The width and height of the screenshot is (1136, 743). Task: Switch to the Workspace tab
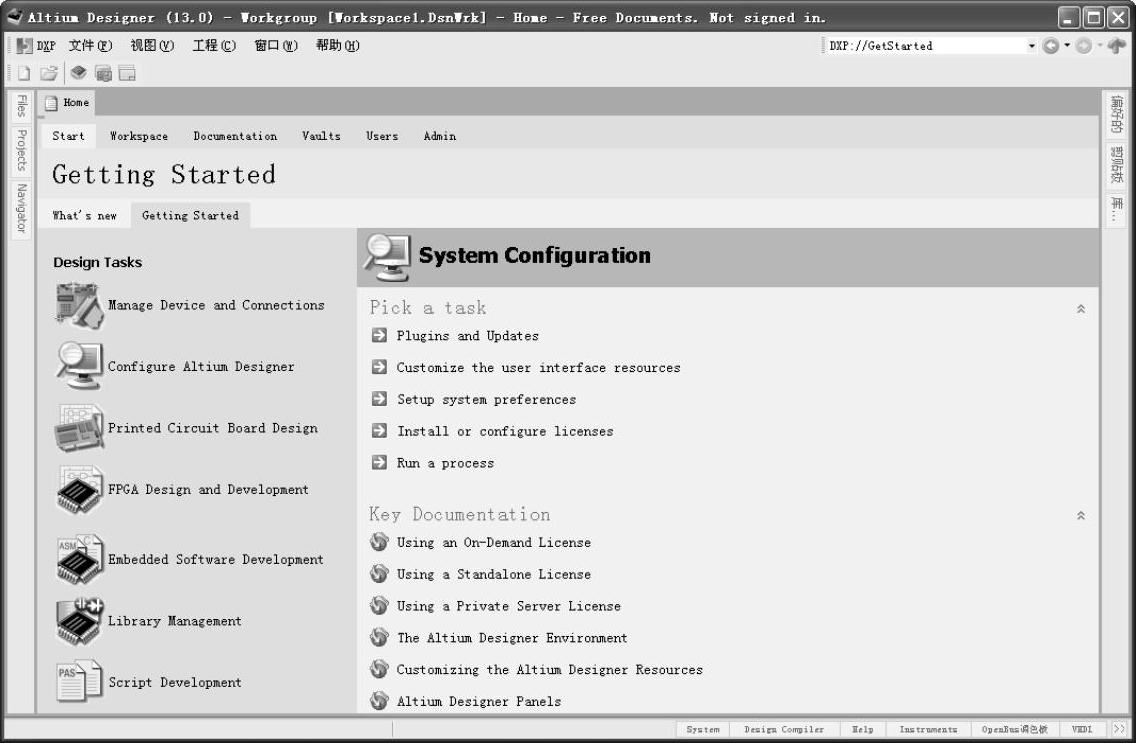pyautogui.click(x=138, y=136)
